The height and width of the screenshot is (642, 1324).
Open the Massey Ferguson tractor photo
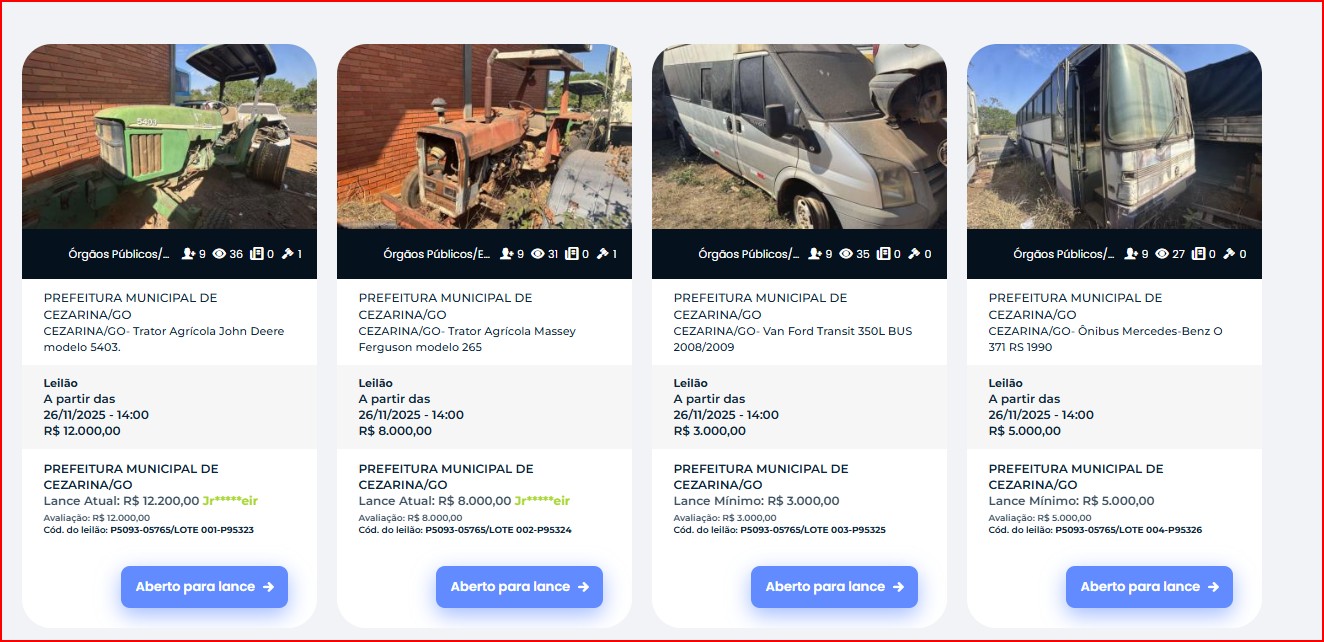tap(484, 137)
